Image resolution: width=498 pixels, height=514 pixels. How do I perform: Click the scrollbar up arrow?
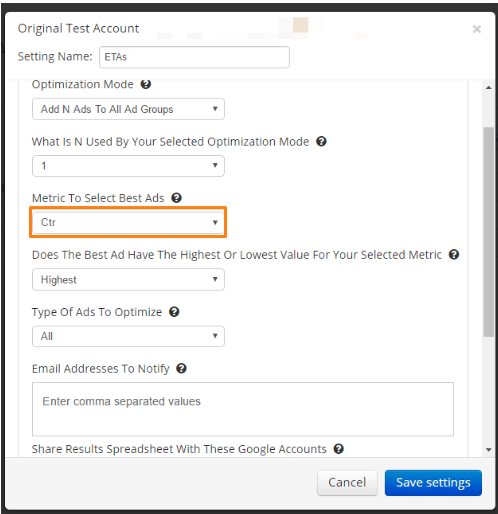point(489,88)
